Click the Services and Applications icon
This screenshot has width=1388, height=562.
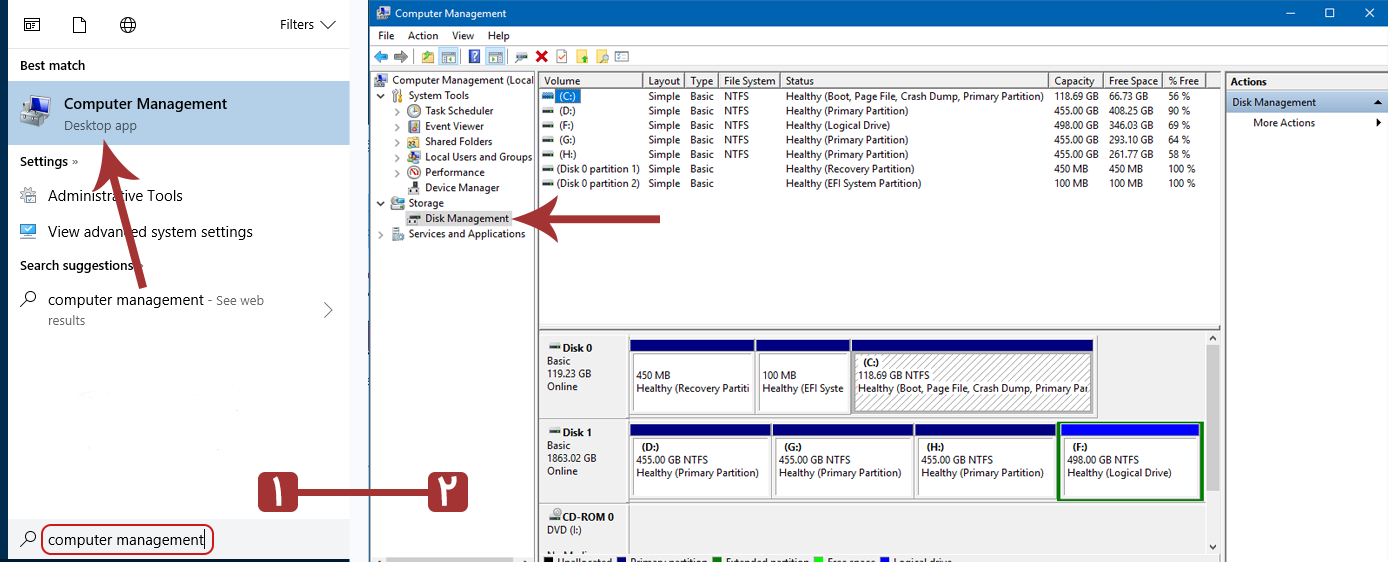click(398, 234)
